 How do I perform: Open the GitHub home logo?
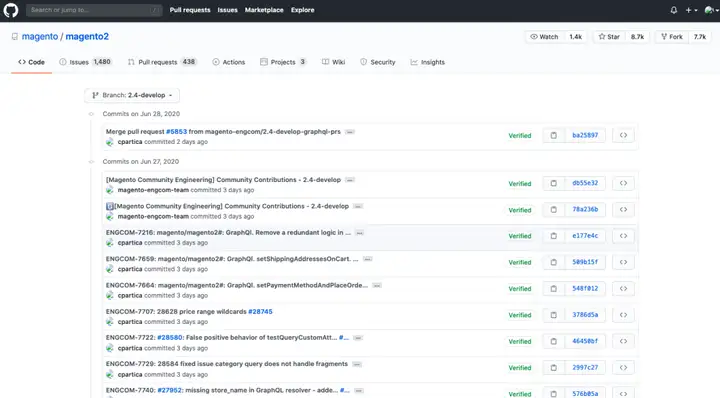click(x=11, y=10)
